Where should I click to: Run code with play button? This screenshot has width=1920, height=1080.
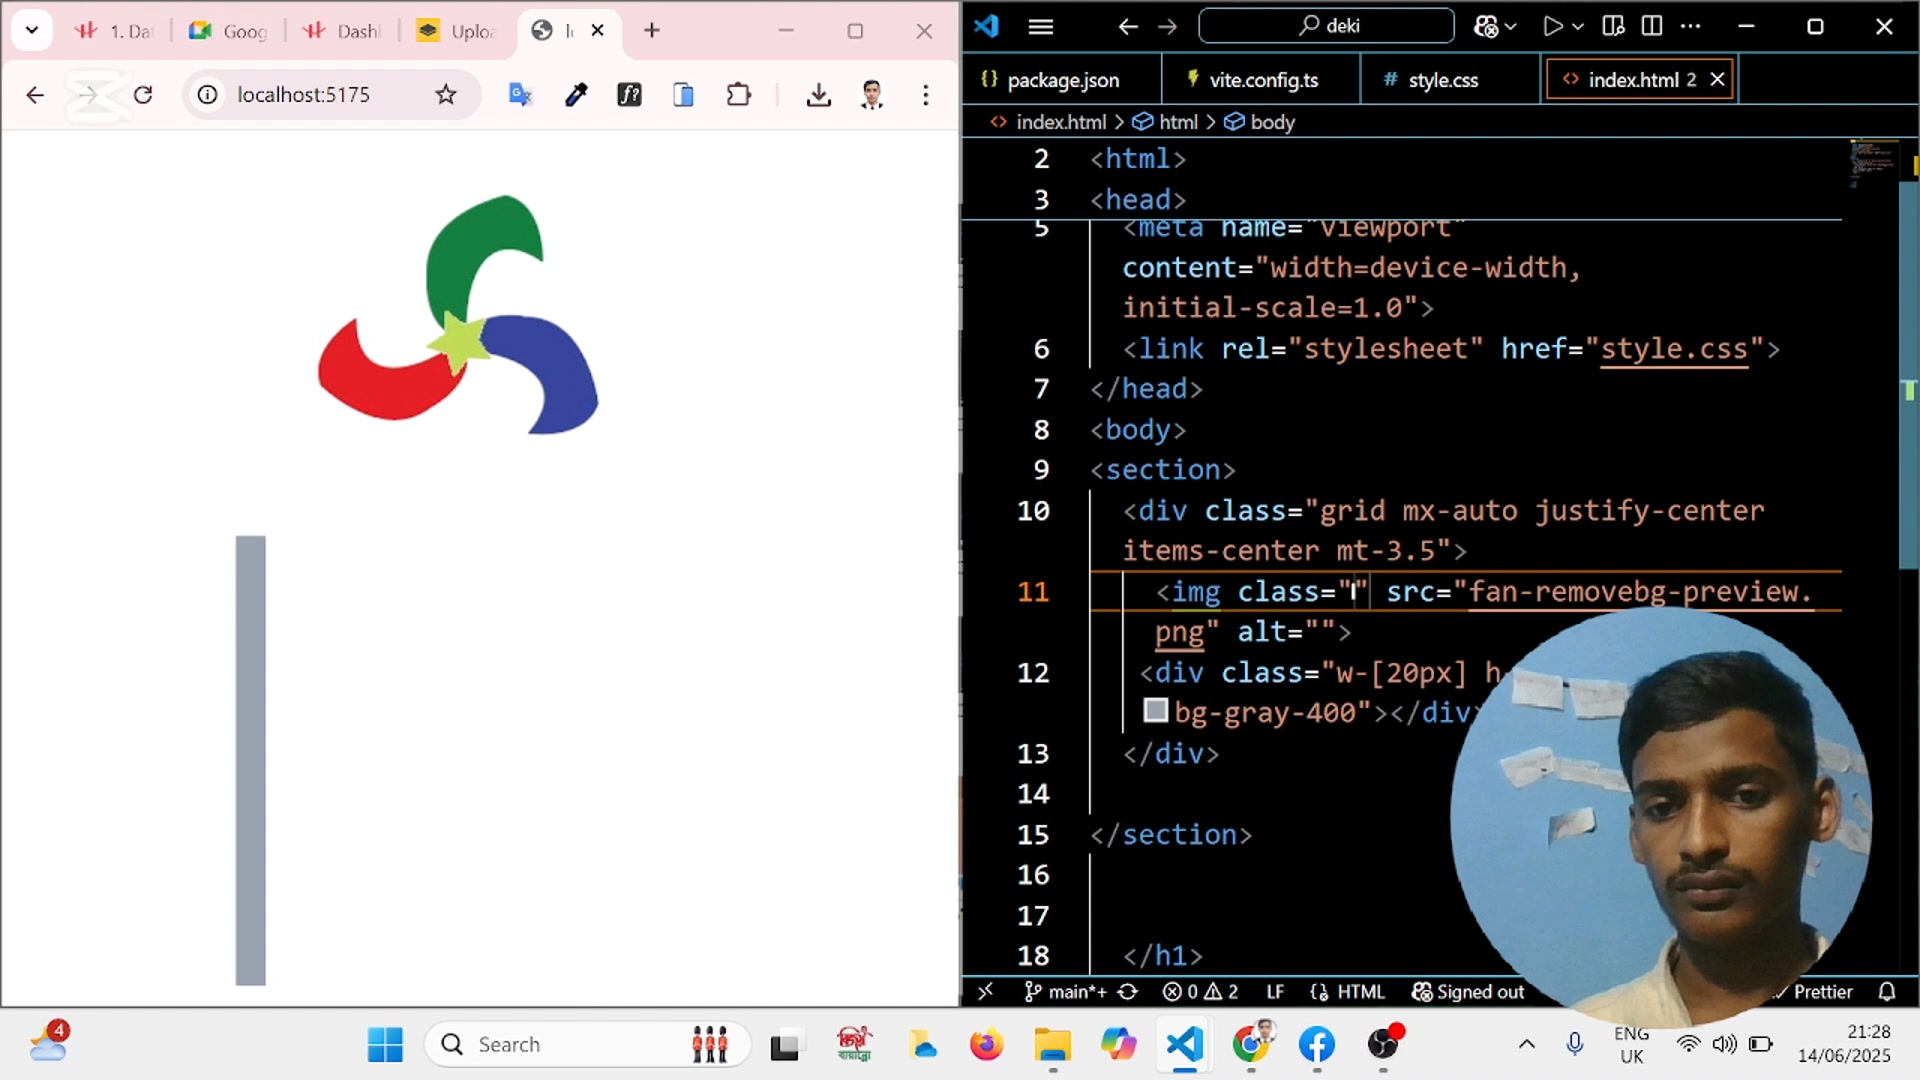tap(1551, 27)
